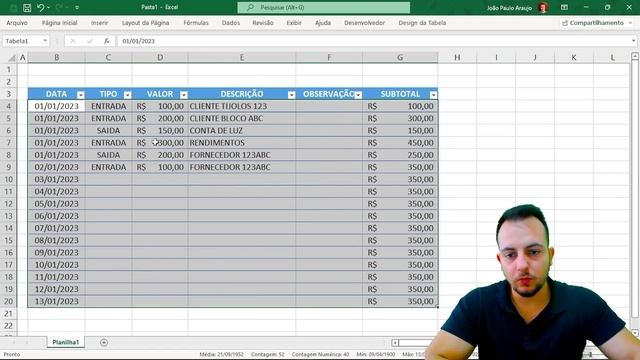Click the Save icon in quick access toolbar
Screen dimensions: 640x360
[x=27, y=8]
